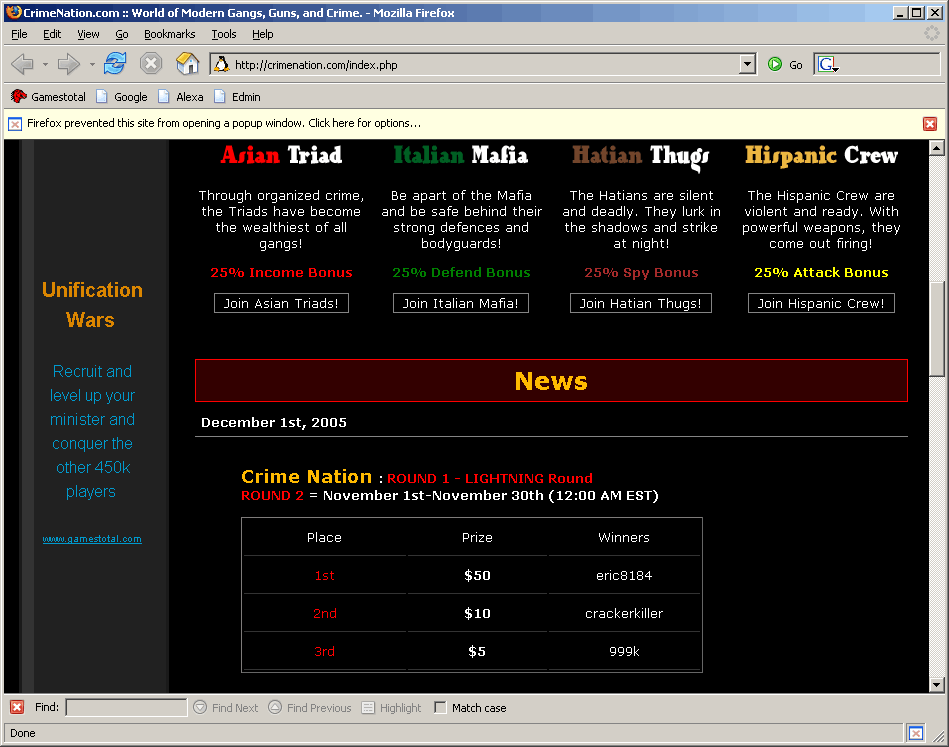Image resolution: width=949 pixels, height=747 pixels.
Task: Open the Bookmarks menu
Action: tap(169, 34)
